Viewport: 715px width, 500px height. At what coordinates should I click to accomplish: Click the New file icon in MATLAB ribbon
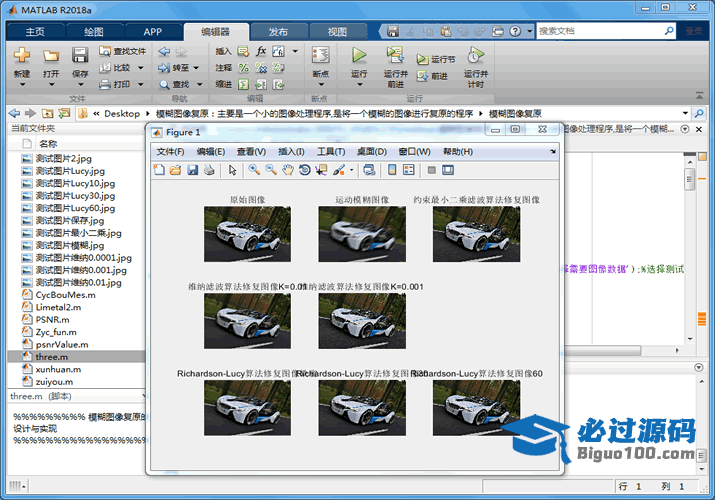pos(21,56)
